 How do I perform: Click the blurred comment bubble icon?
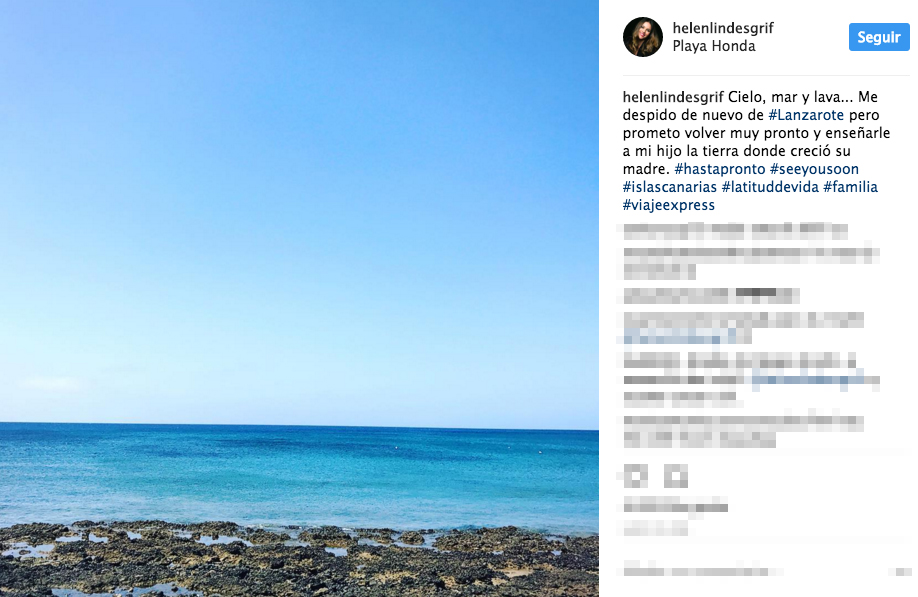pyautogui.click(x=676, y=476)
